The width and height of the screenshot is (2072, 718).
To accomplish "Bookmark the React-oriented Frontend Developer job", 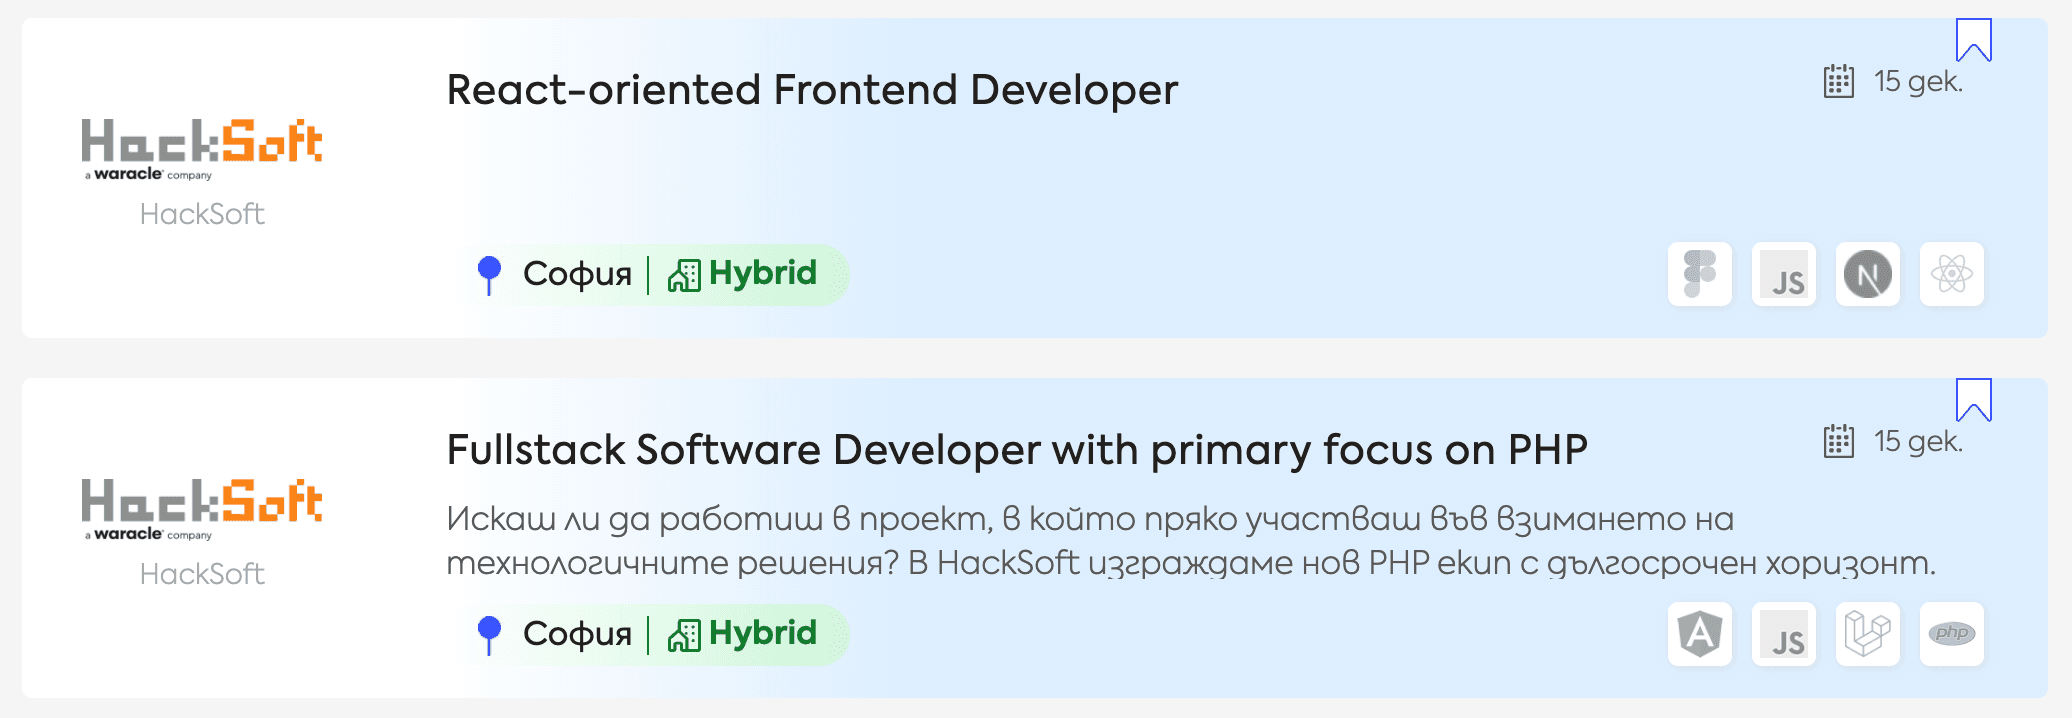I will 1973,40.
